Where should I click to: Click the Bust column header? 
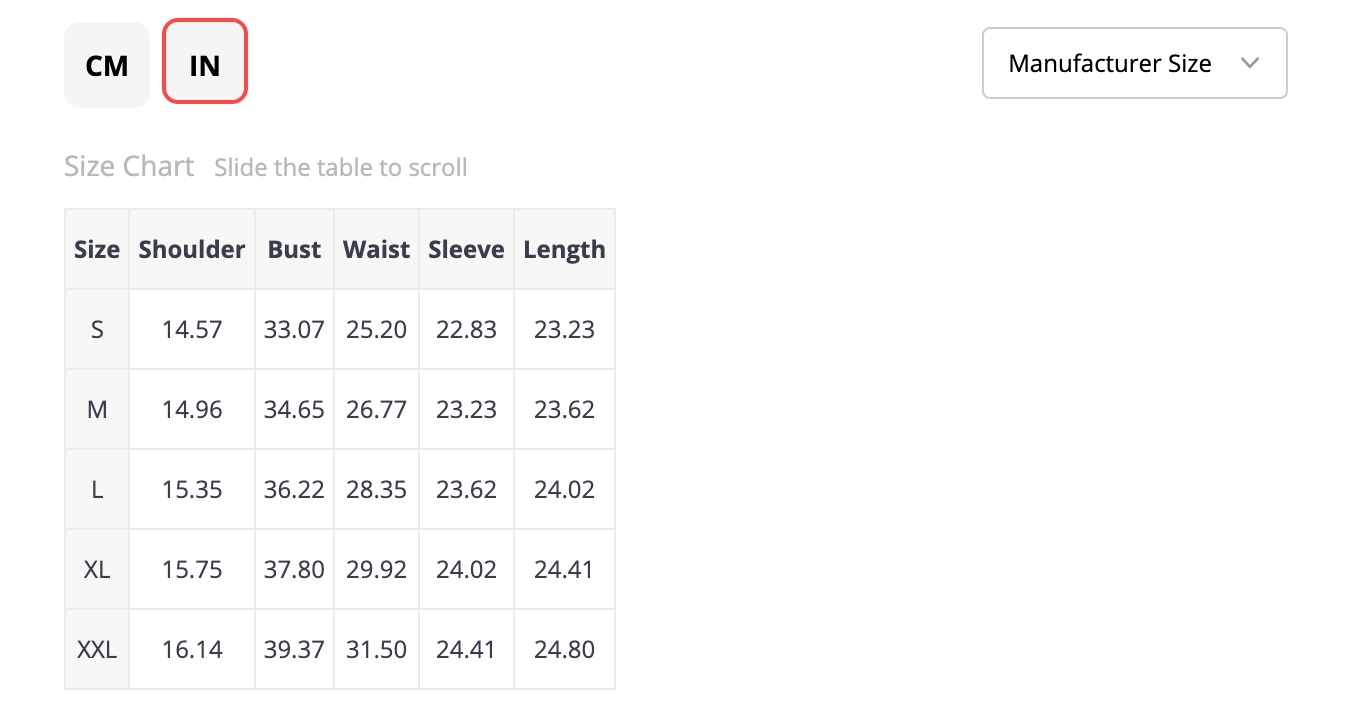(294, 250)
